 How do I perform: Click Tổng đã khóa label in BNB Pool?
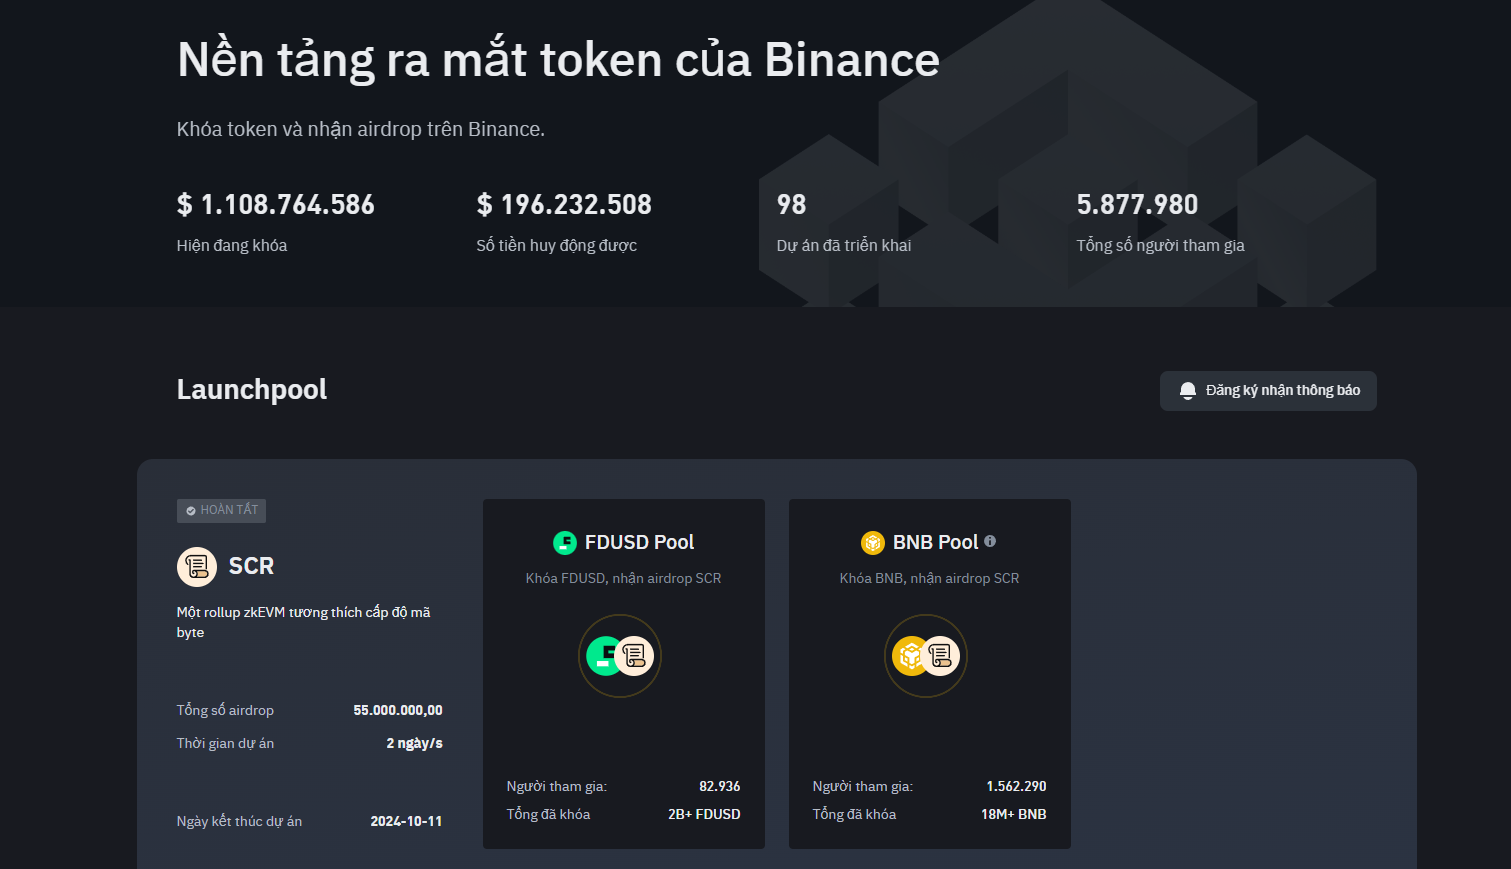click(x=854, y=814)
